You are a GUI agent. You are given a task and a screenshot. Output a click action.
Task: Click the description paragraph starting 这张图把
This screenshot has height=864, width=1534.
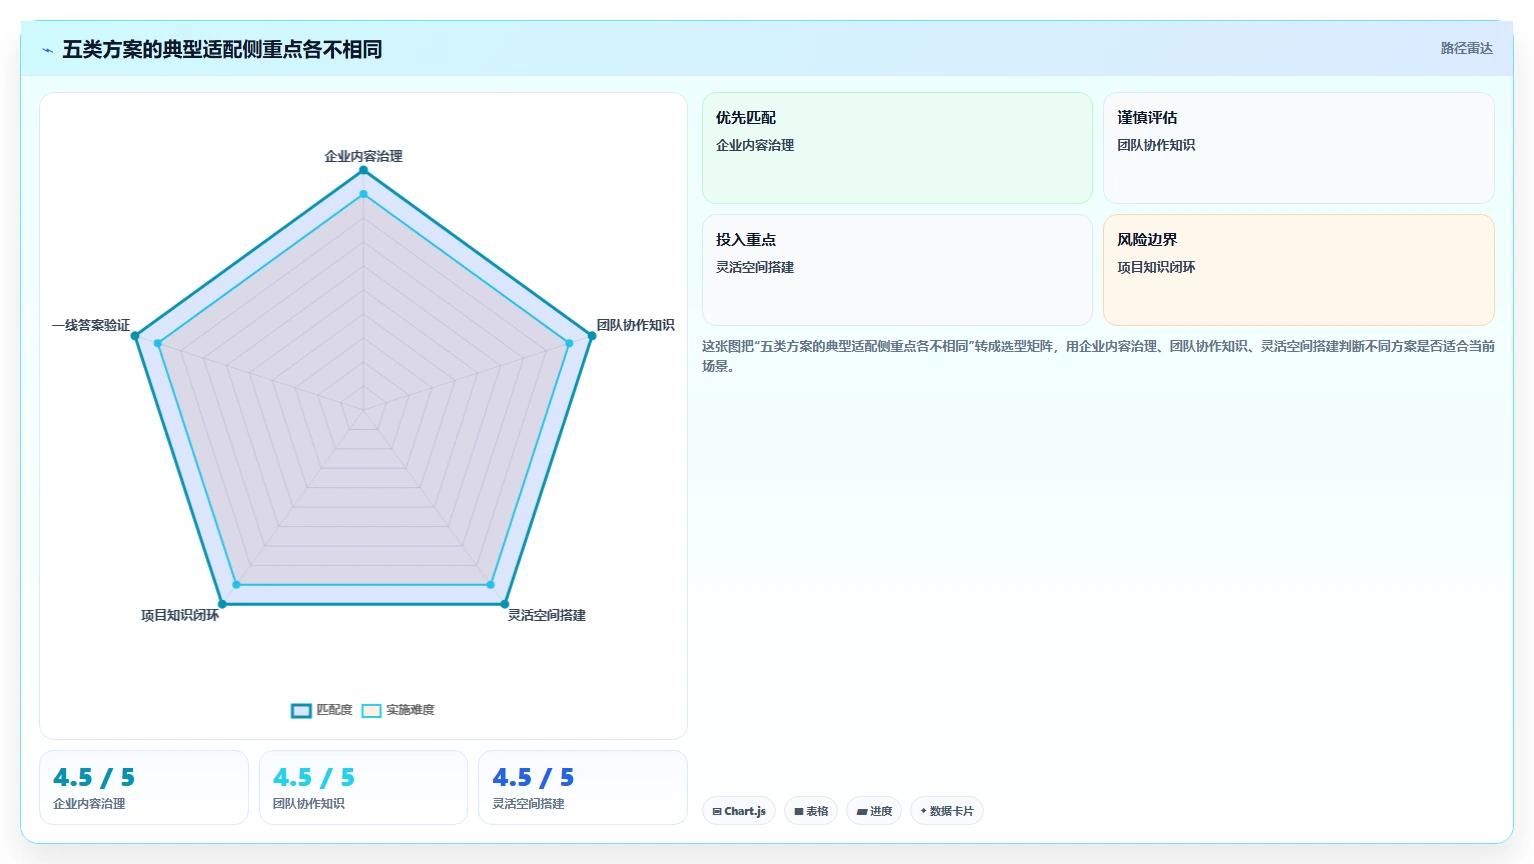1098,356
